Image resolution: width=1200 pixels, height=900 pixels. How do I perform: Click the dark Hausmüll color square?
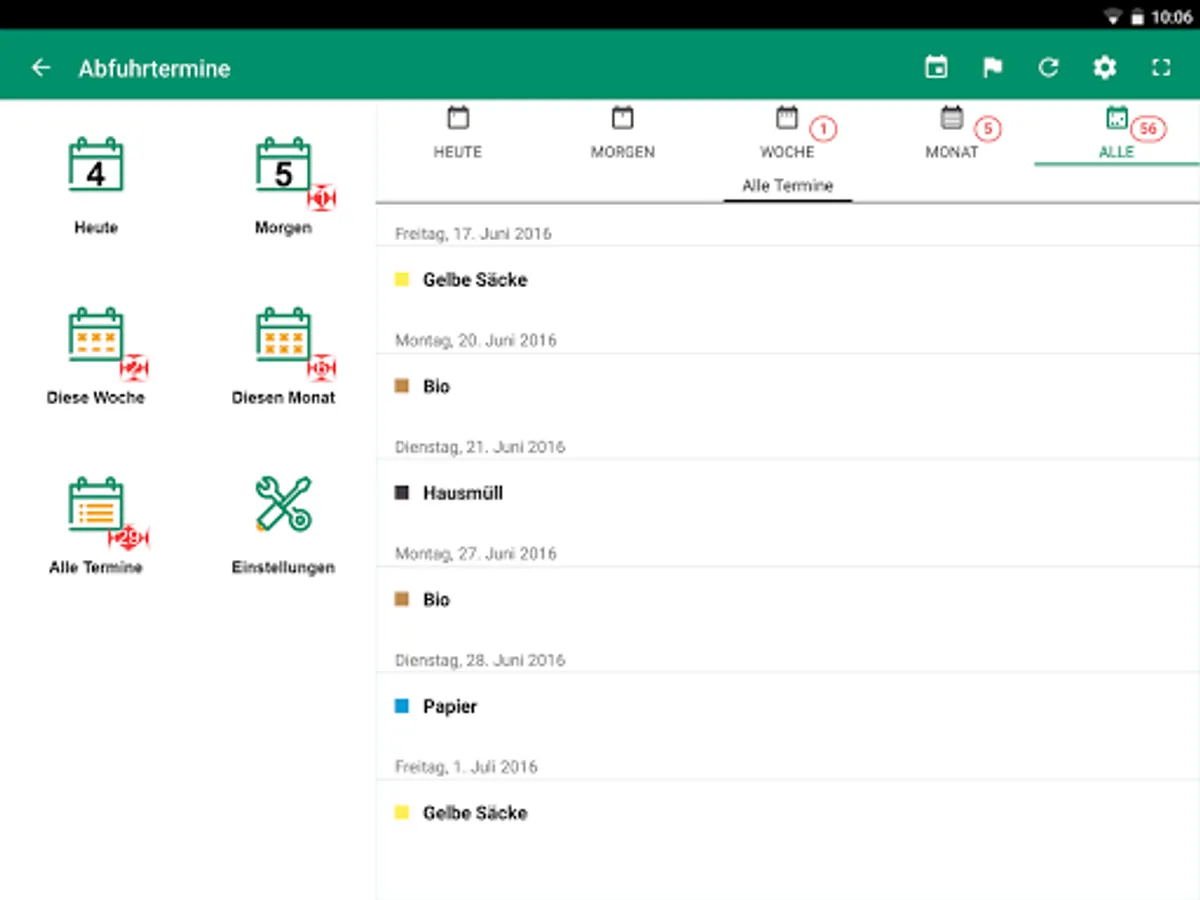(402, 493)
